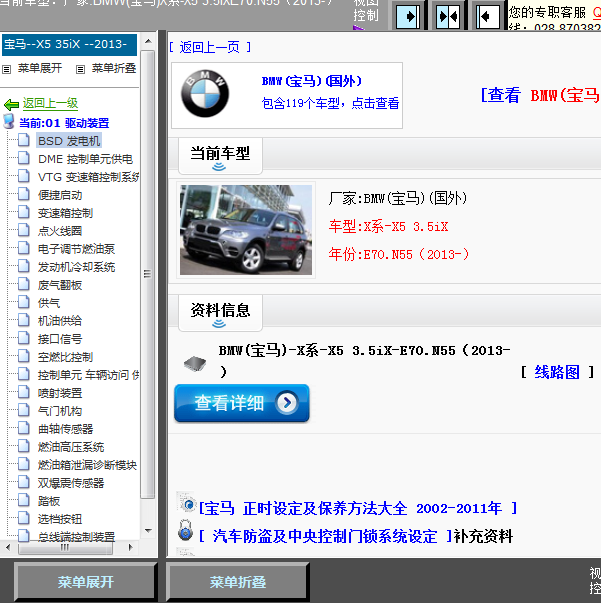601x603 pixels.
Task: Select 变速箱控制 in the tree
Action: coord(65,213)
